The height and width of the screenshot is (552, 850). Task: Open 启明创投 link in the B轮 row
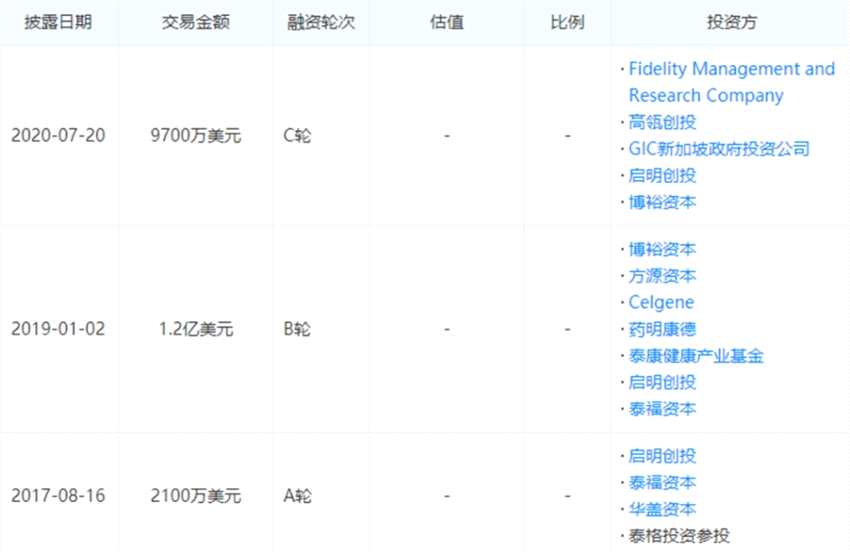(x=662, y=382)
